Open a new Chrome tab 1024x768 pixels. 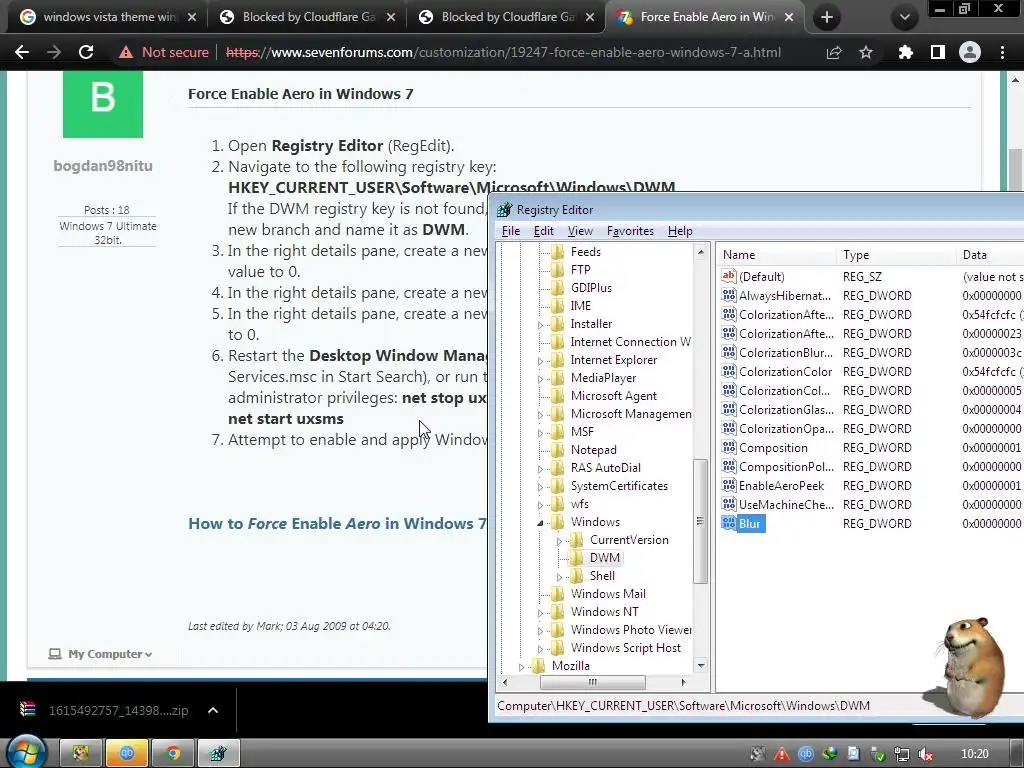(x=827, y=17)
